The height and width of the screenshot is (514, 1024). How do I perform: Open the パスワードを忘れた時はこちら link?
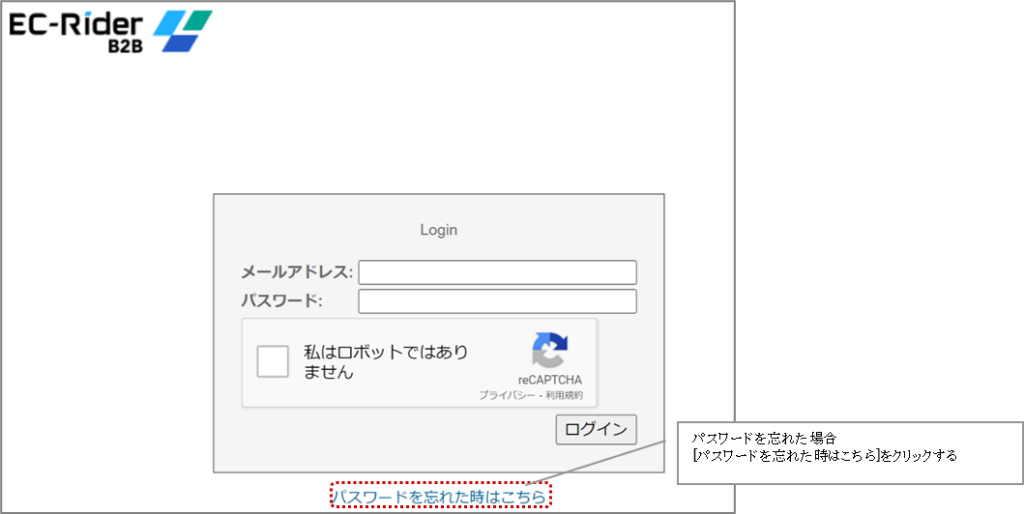[x=439, y=496]
